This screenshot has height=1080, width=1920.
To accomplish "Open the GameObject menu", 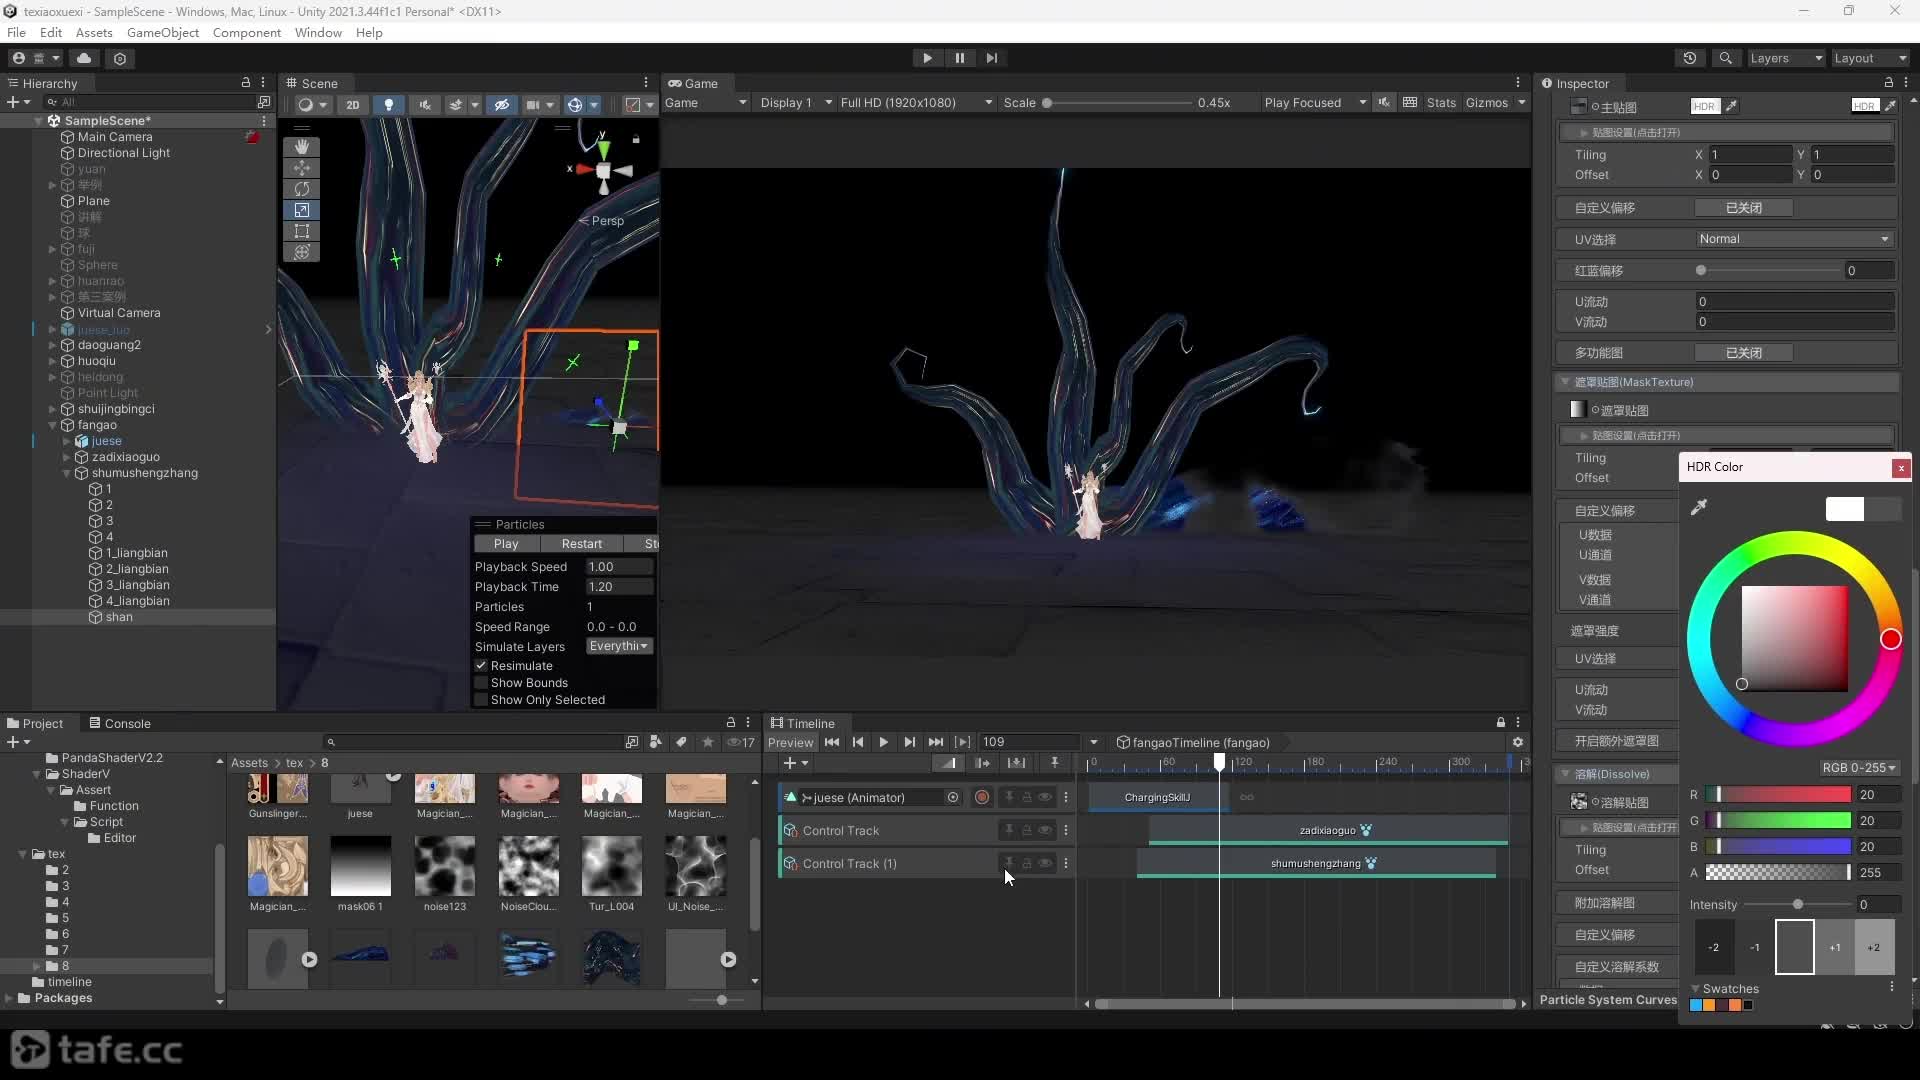I will click(163, 32).
